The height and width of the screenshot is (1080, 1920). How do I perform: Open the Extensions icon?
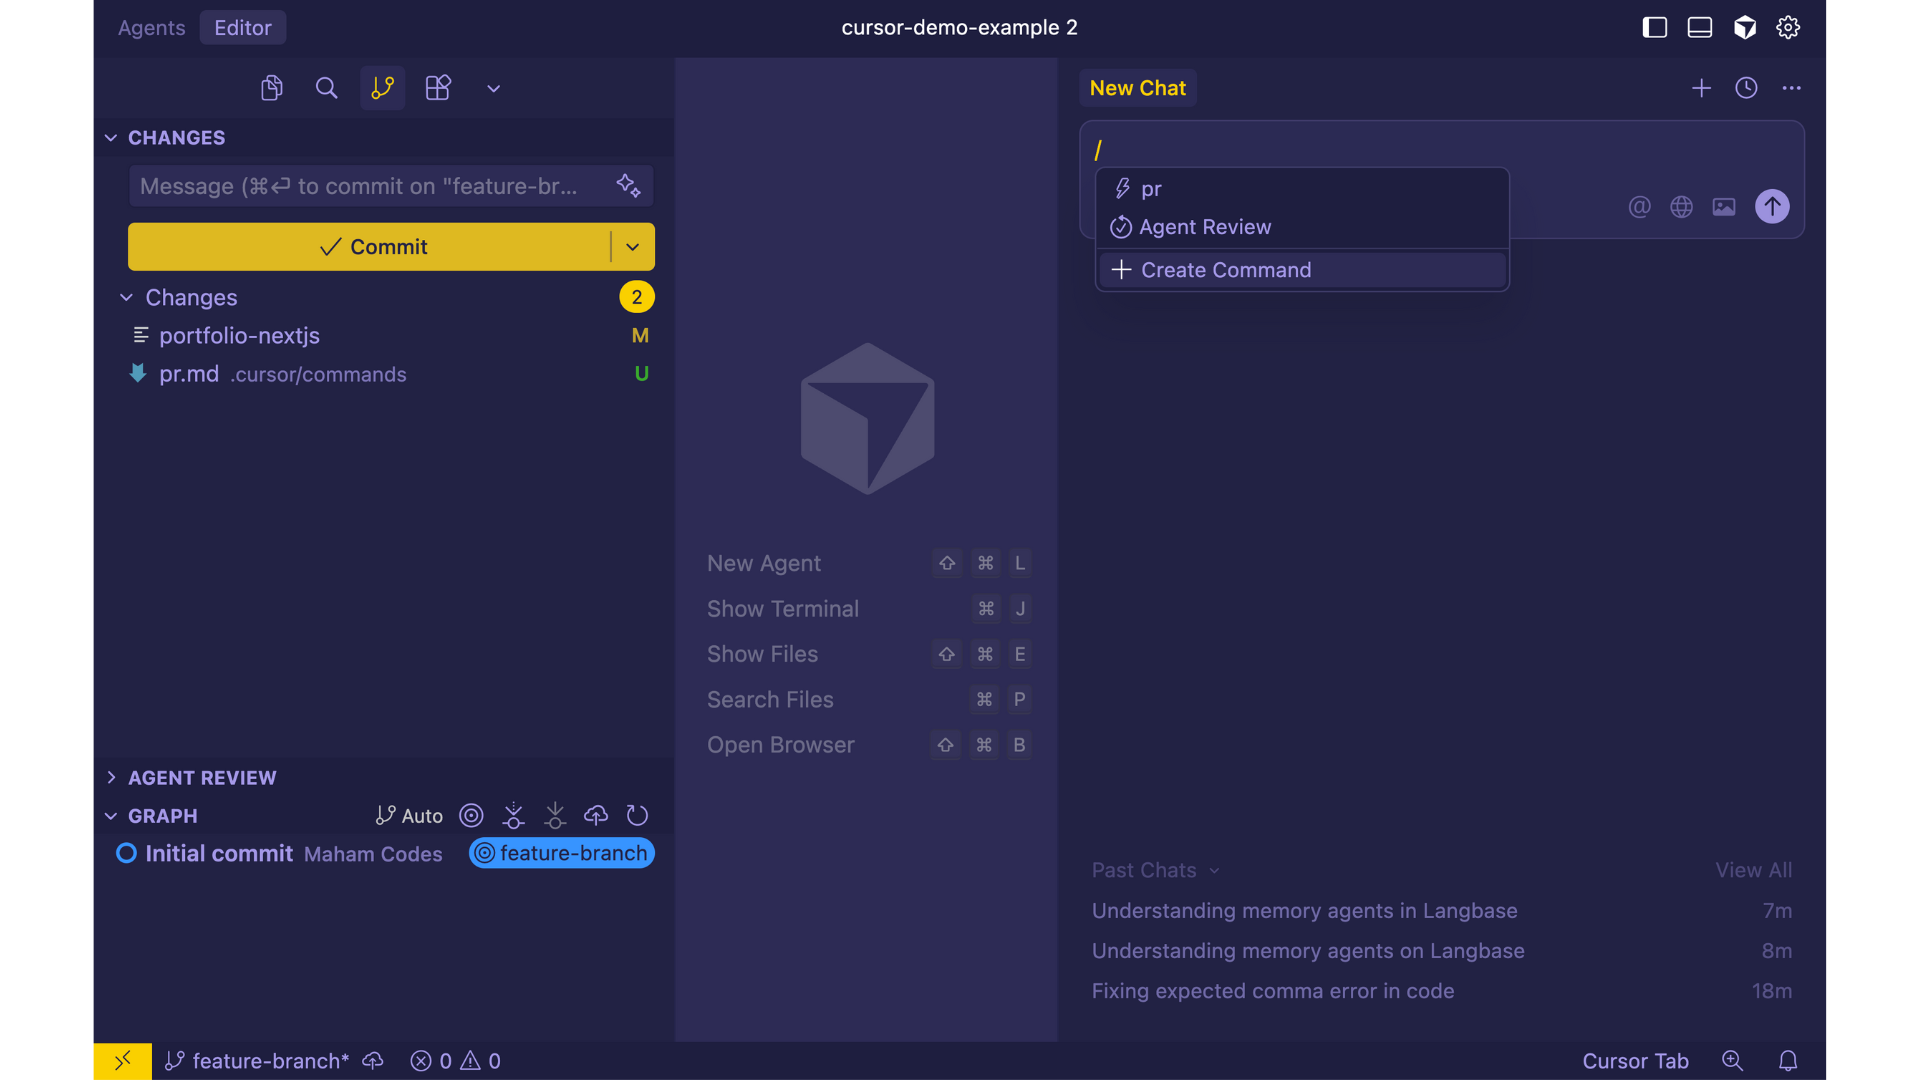point(438,88)
